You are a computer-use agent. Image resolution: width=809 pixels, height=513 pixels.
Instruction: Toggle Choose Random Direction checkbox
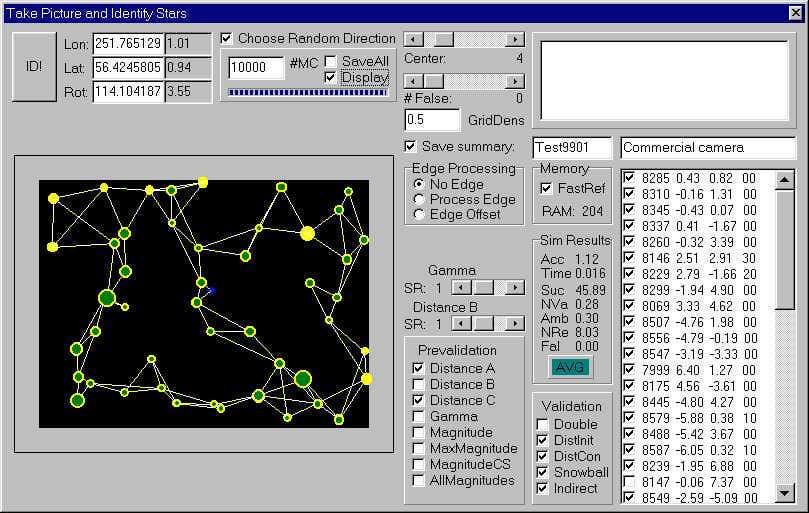click(x=226, y=39)
